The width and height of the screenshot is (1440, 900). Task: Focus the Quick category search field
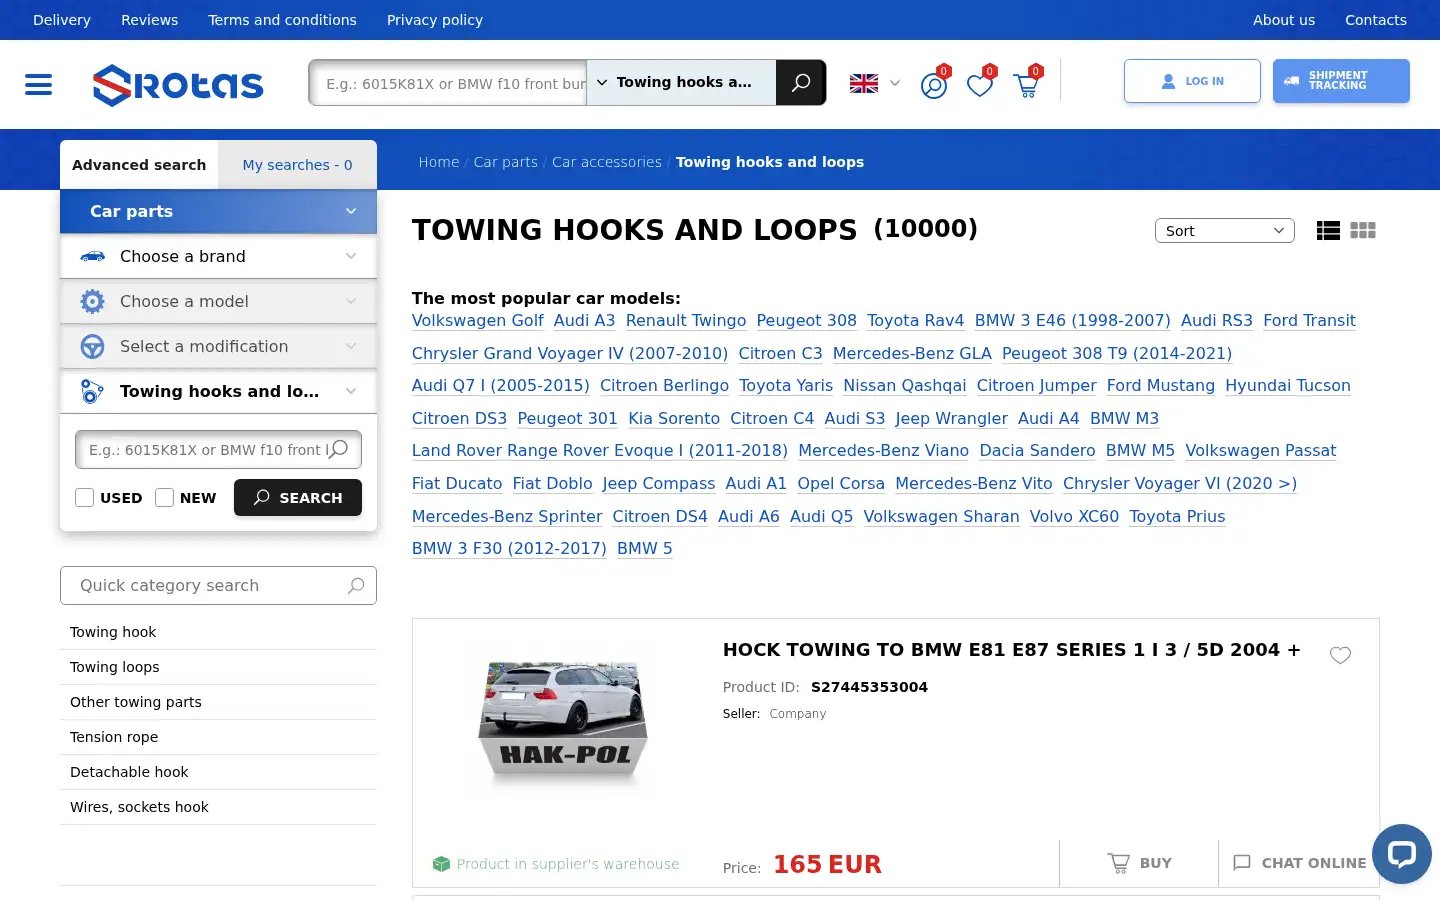click(218, 586)
